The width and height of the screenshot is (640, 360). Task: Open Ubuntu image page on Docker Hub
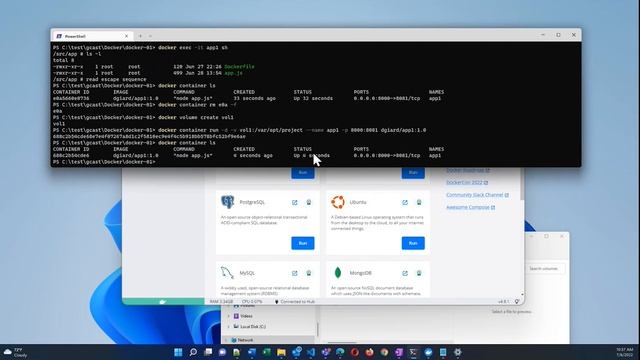coord(405,202)
